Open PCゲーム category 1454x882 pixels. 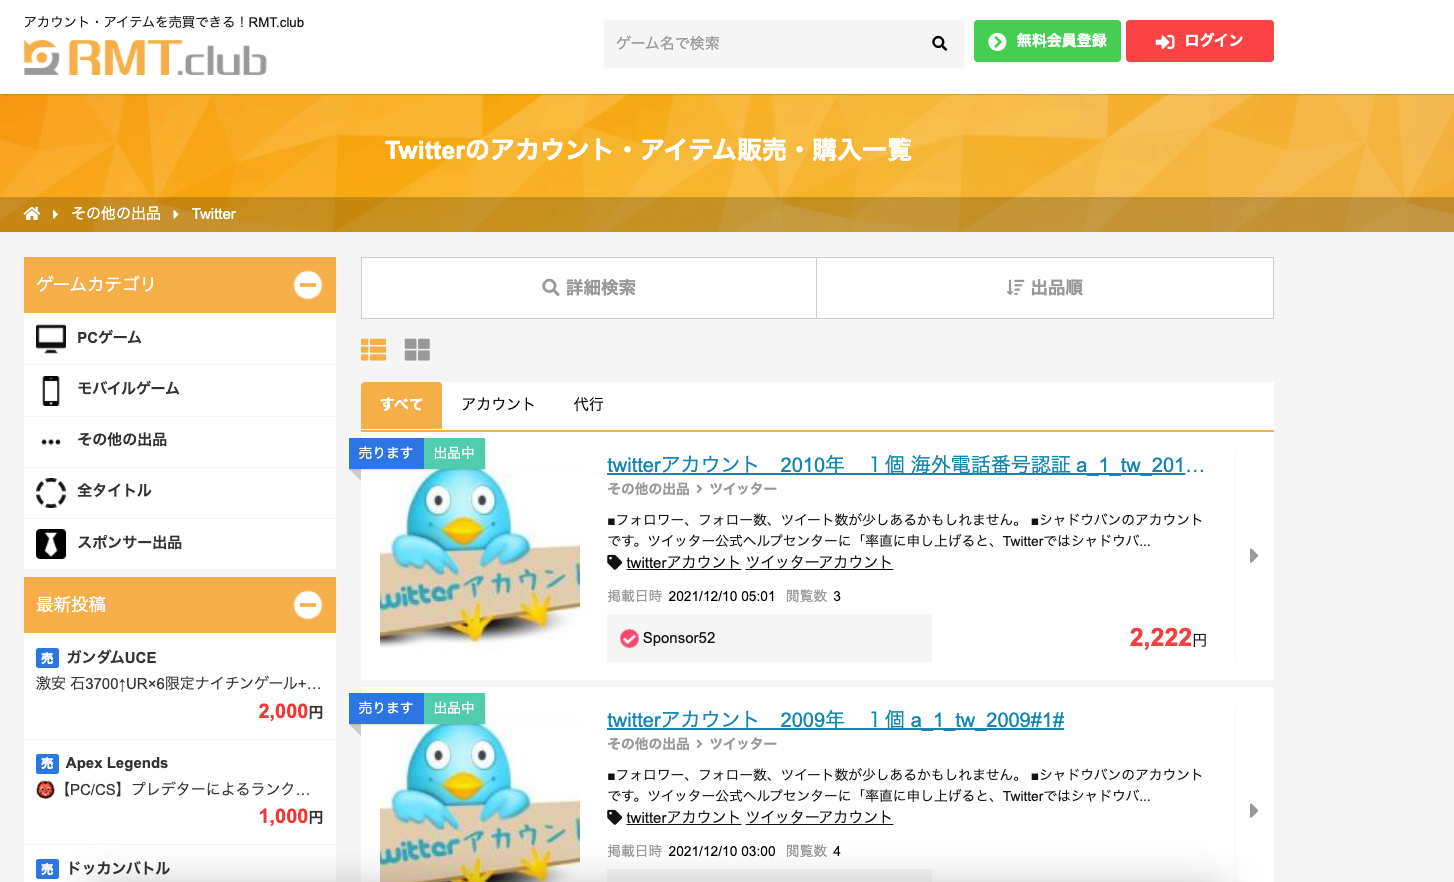point(180,339)
